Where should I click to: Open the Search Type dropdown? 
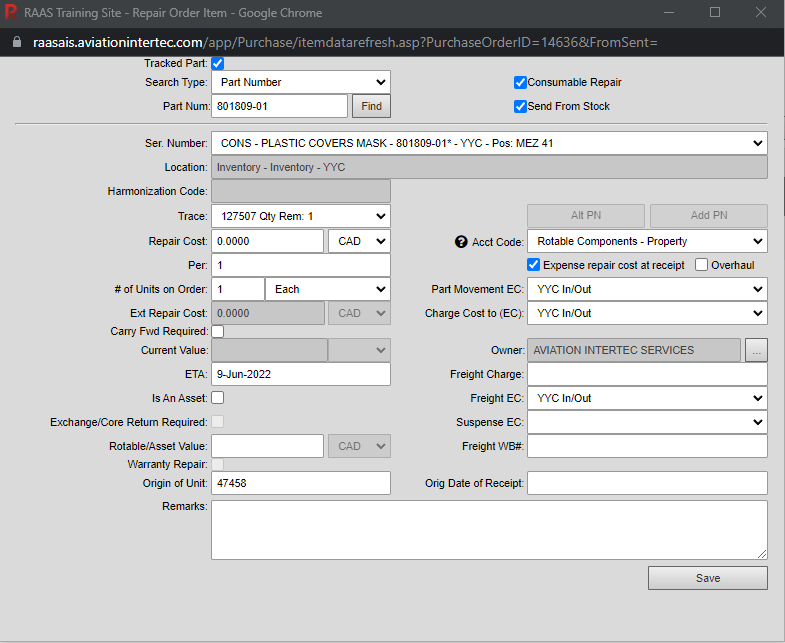(300, 82)
